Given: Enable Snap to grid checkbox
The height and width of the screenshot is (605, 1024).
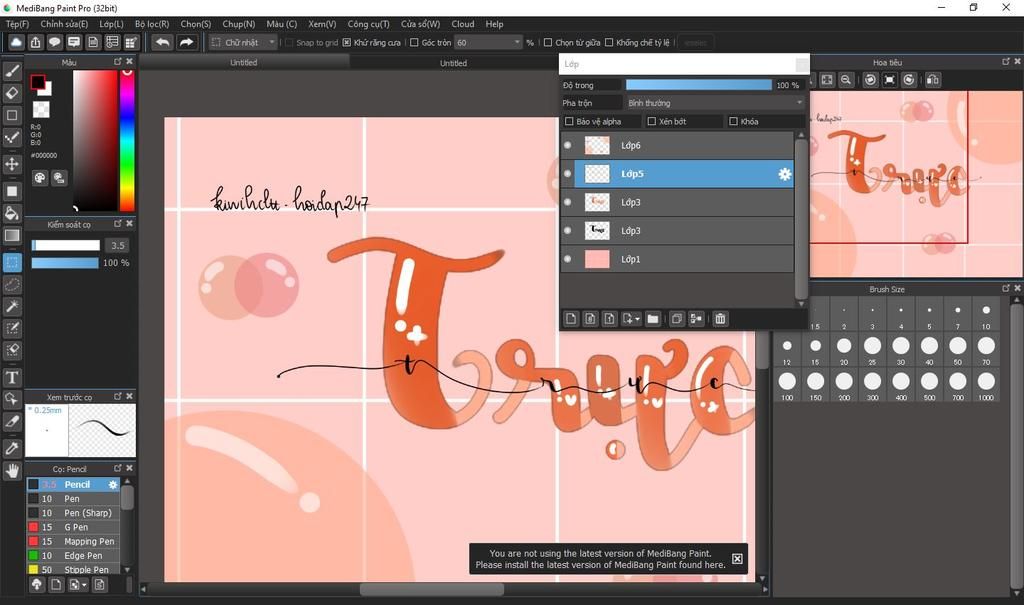Looking at the screenshot, I should [x=289, y=42].
